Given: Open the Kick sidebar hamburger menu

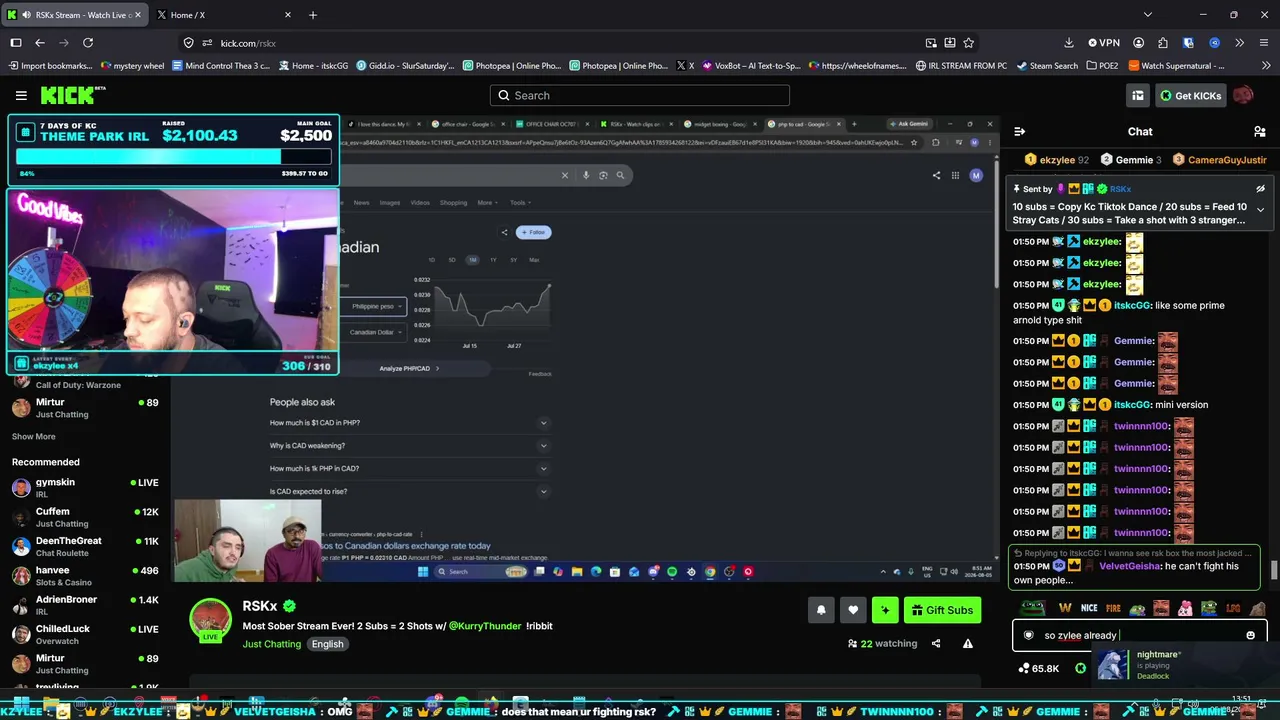Looking at the screenshot, I should (21, 95).
